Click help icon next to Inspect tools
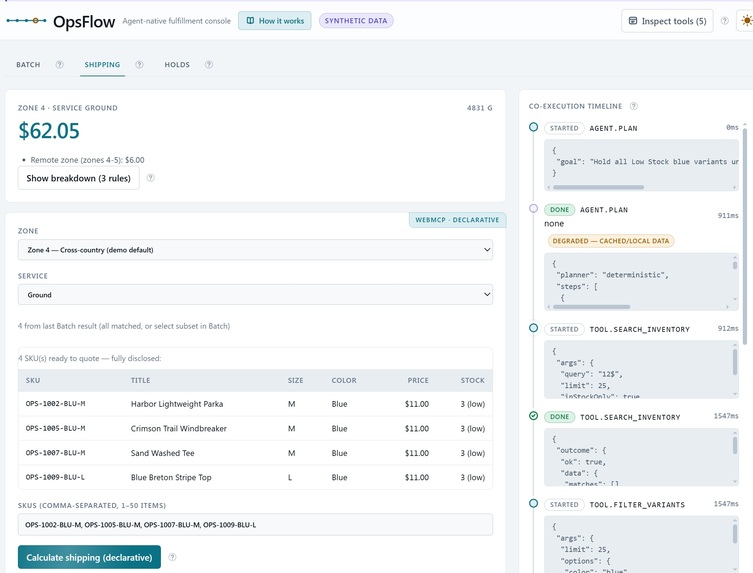This screenshot has width=753, height=573. (725, 21)
